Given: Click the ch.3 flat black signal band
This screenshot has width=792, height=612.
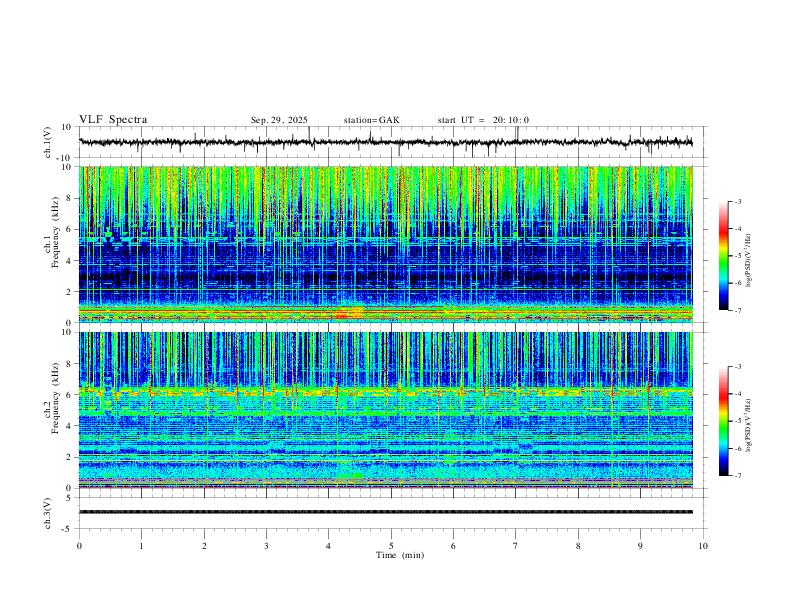Looking at the screenshot, I should pyautogui.click(x=386, y=512).
